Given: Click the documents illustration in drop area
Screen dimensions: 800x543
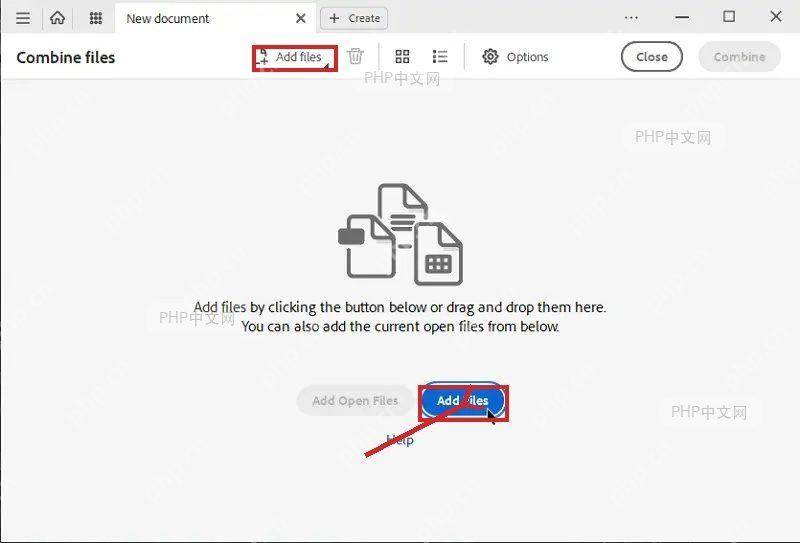Looking at the screenshot, I should (401, 234).
